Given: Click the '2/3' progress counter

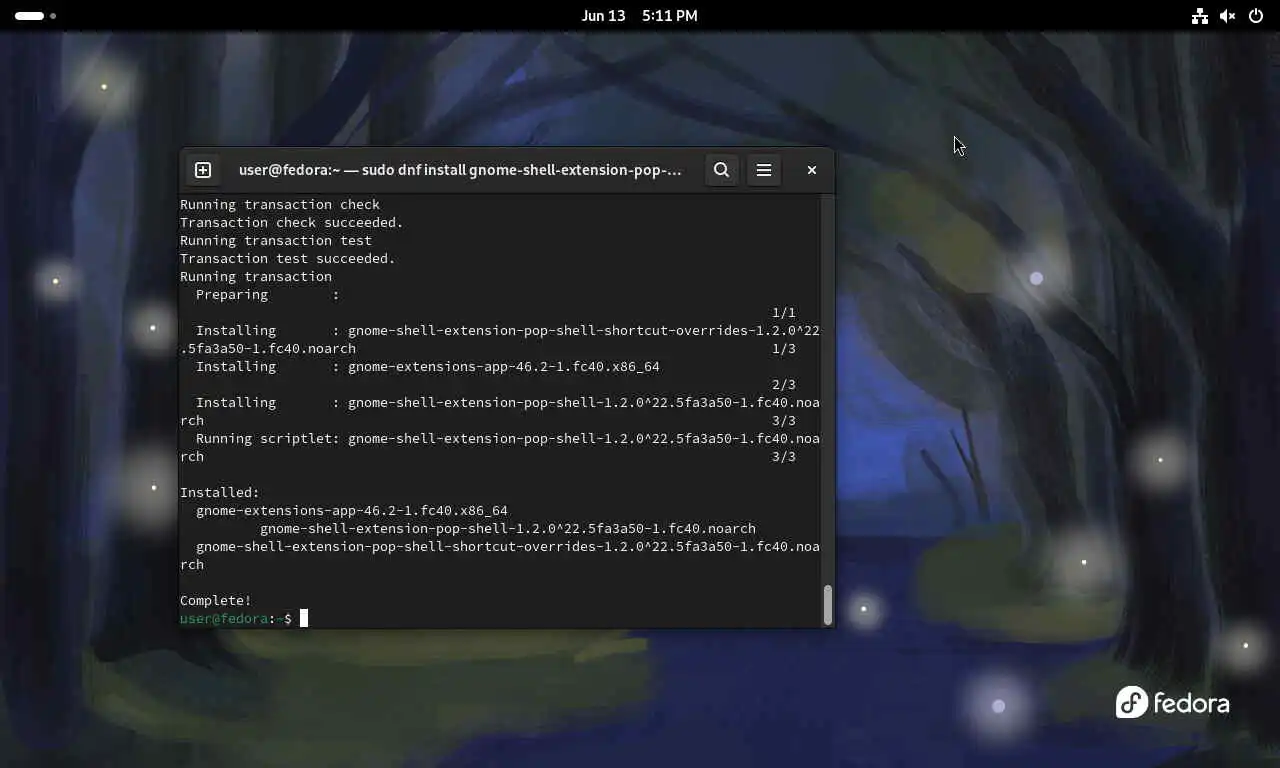Looking at the screenshot, I should 784,384.
